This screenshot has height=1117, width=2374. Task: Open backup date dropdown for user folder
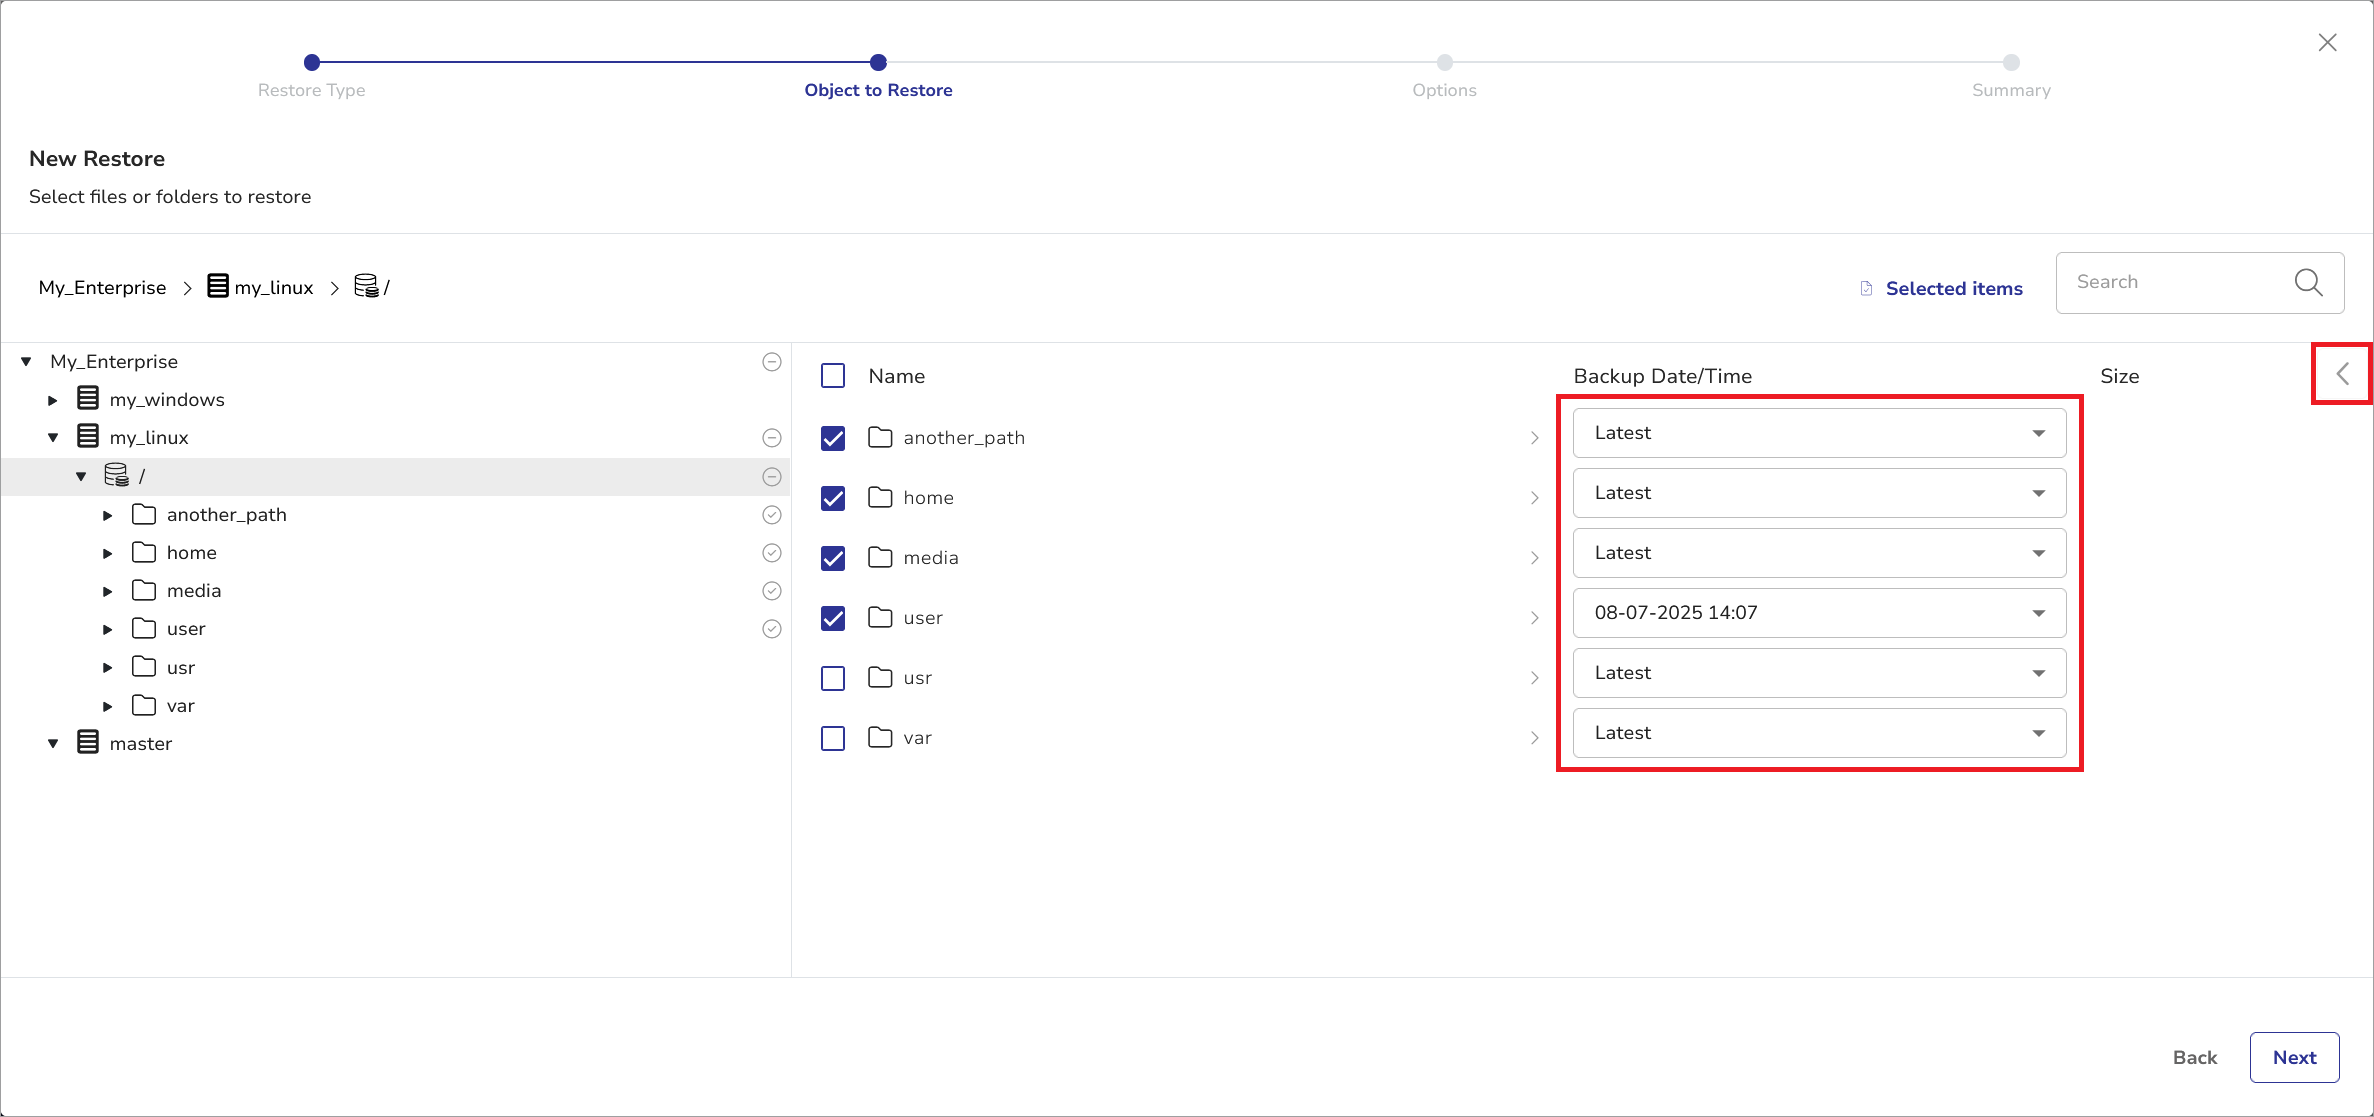[x=1818, y=613]
